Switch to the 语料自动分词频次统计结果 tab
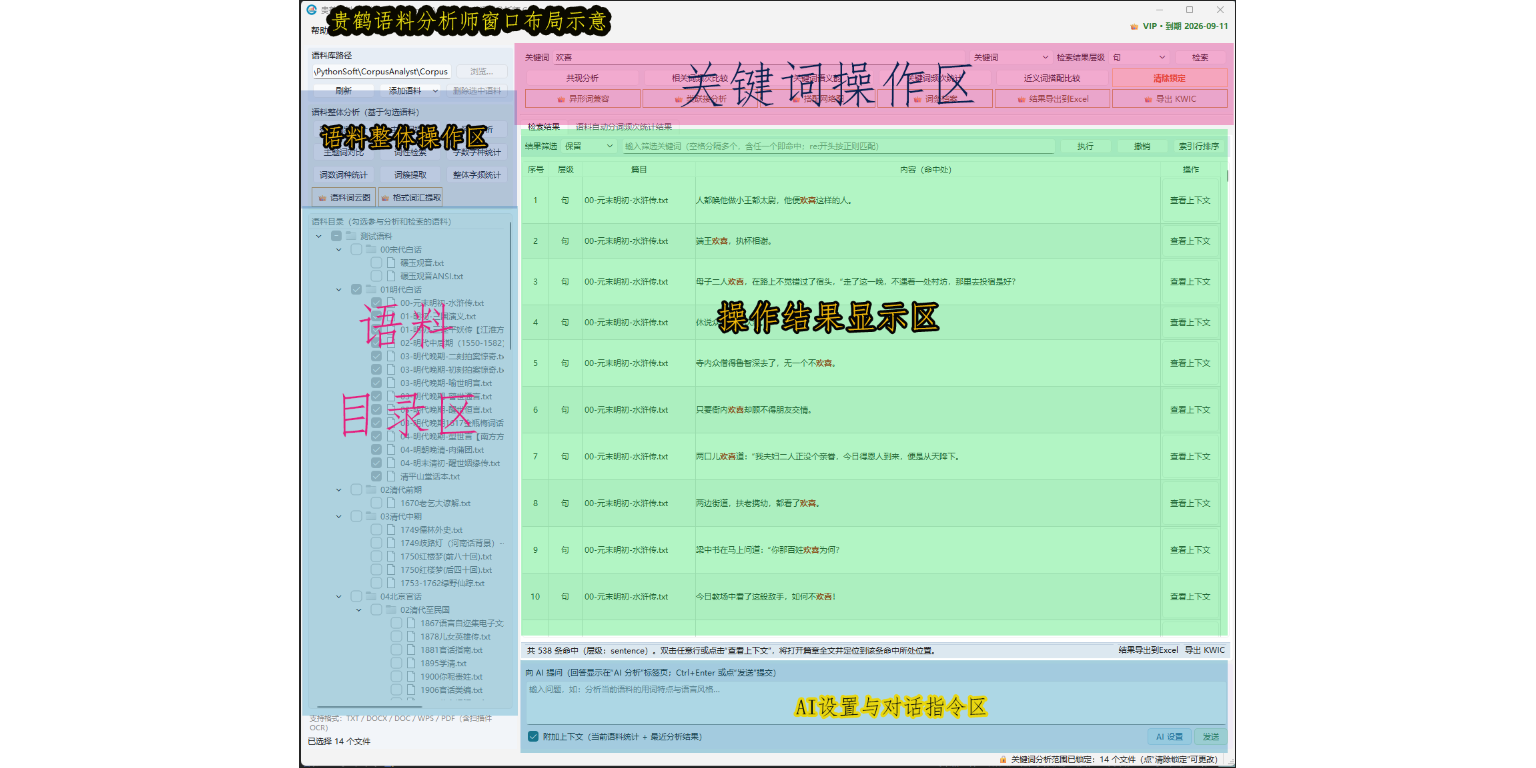The image size is (1536, 768). 623,127
